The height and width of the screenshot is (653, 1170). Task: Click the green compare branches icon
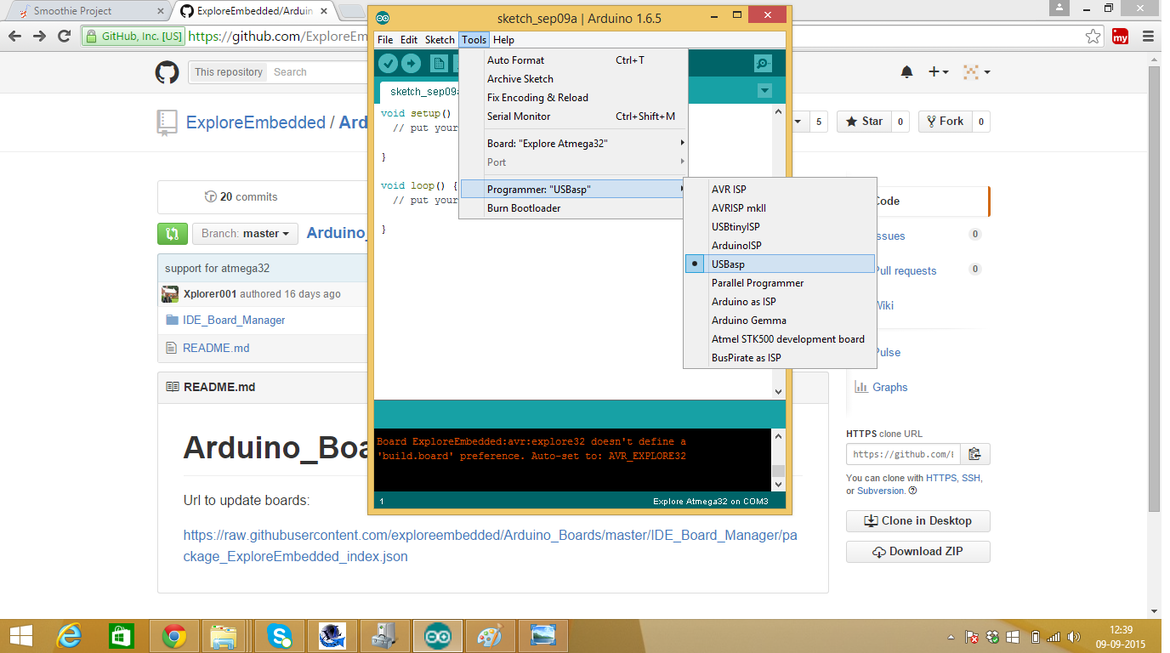pos(172,234)
